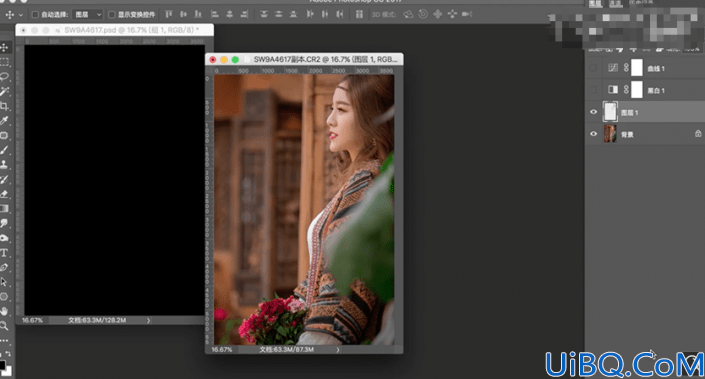Click the 3D roll mode icon

pyautogui.click(x=423, y=14)
